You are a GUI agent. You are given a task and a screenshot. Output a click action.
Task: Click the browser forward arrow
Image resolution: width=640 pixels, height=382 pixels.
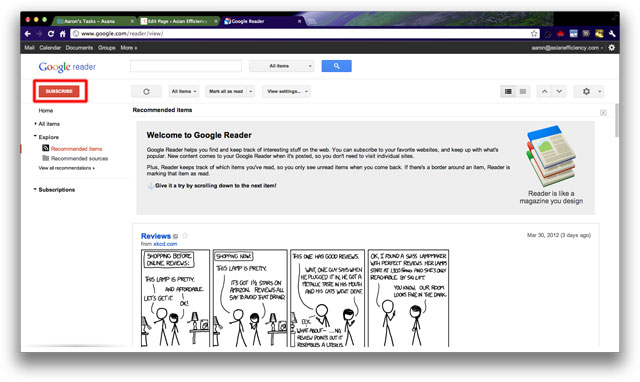click(x=39, y=33)
